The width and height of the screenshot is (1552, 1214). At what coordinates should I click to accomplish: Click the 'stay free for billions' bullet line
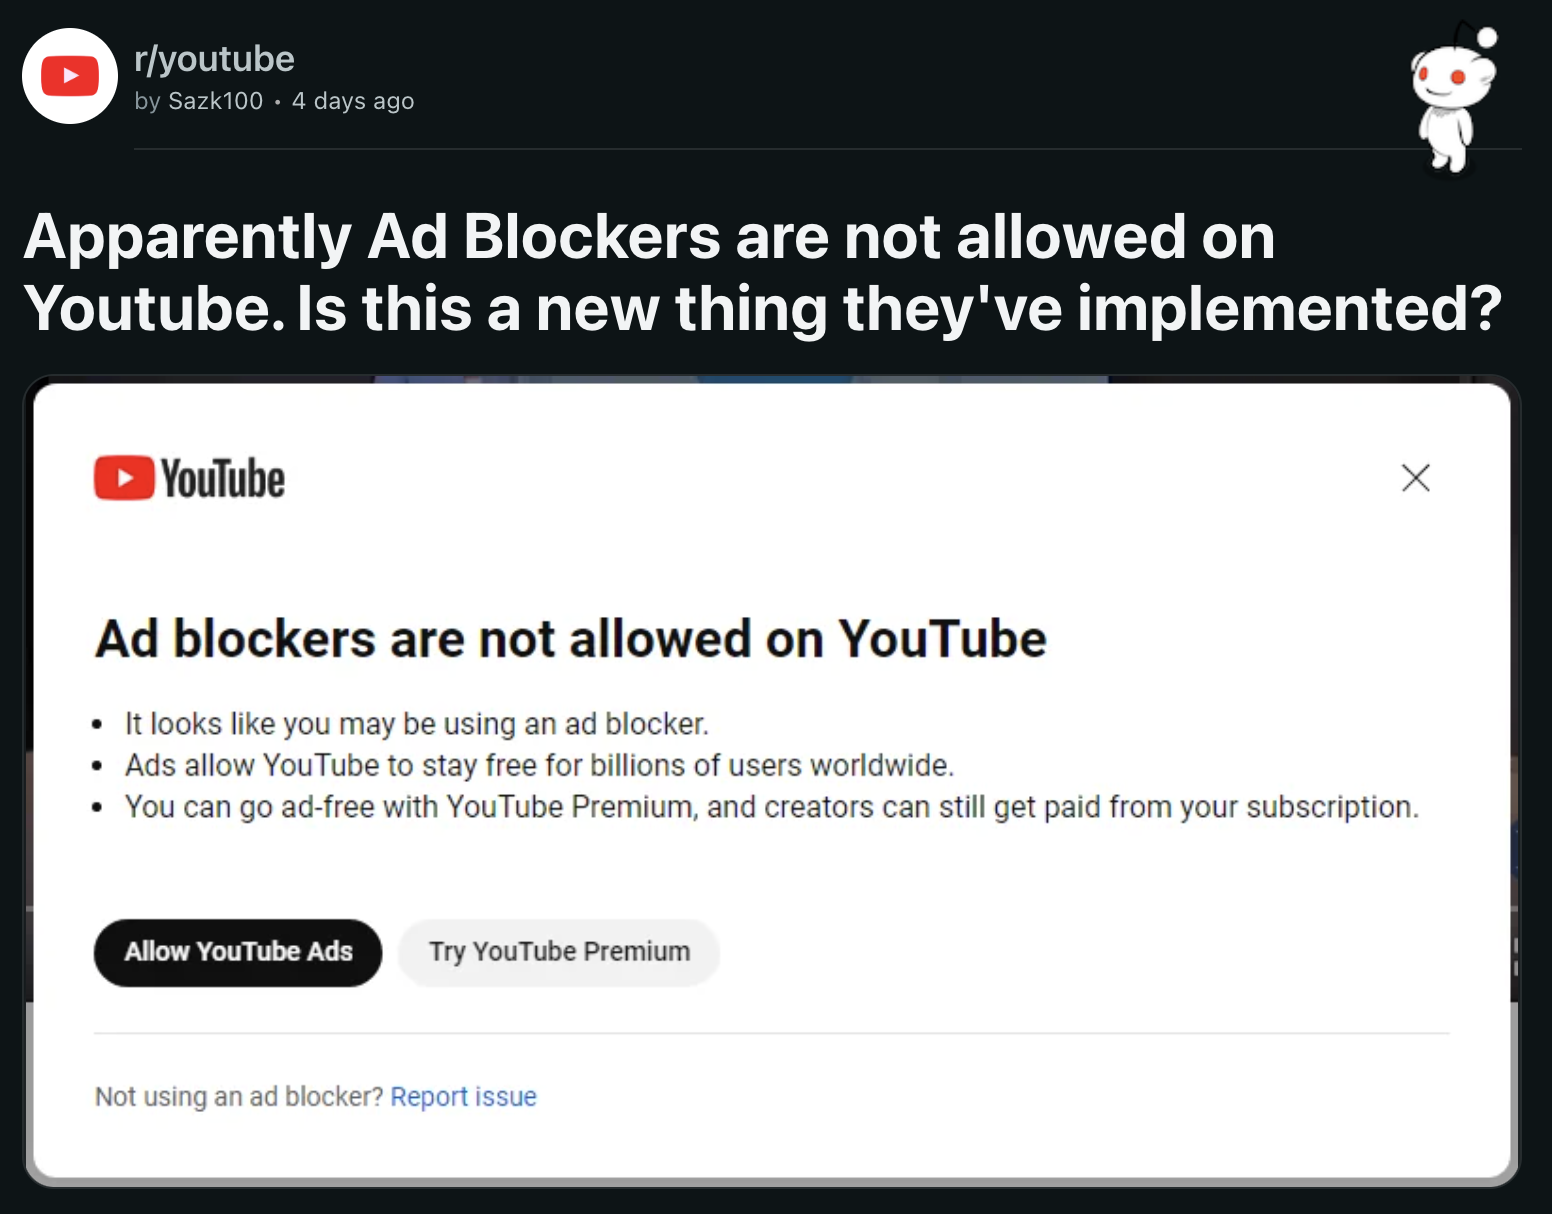coord(539,765)
